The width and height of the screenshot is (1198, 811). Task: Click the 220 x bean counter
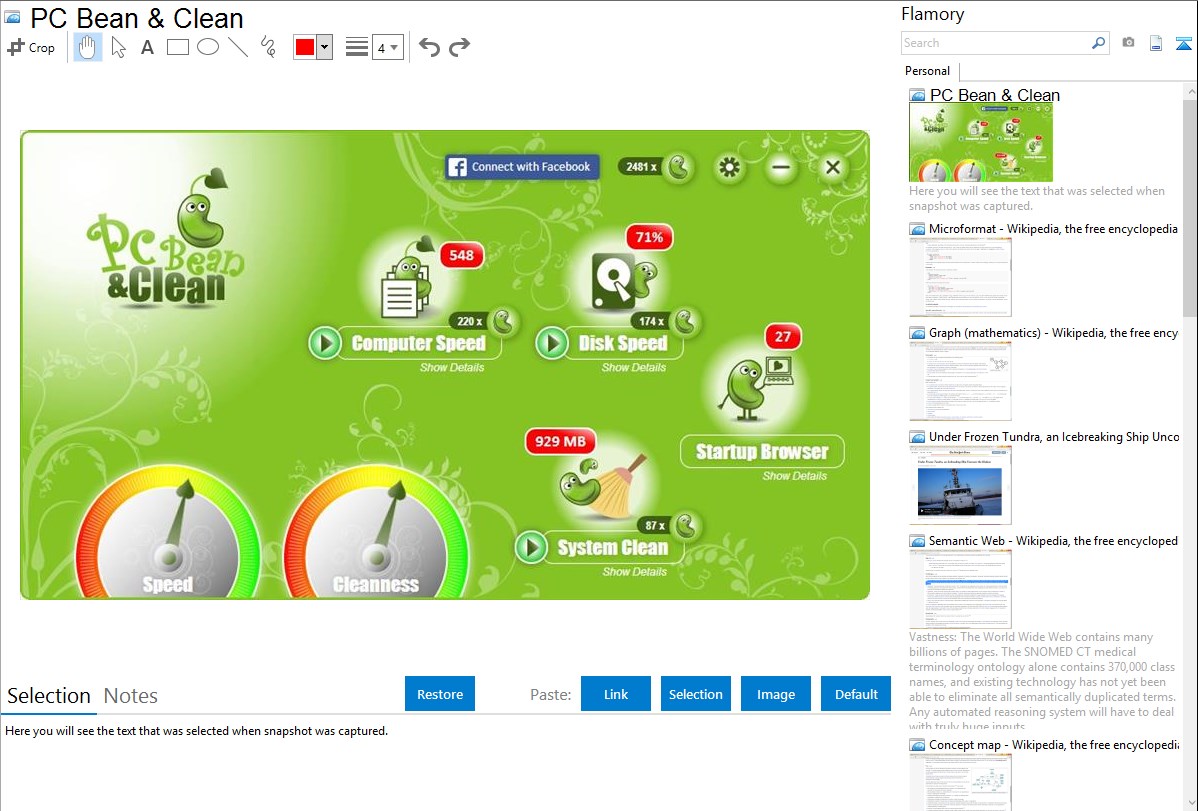[484, 321]
